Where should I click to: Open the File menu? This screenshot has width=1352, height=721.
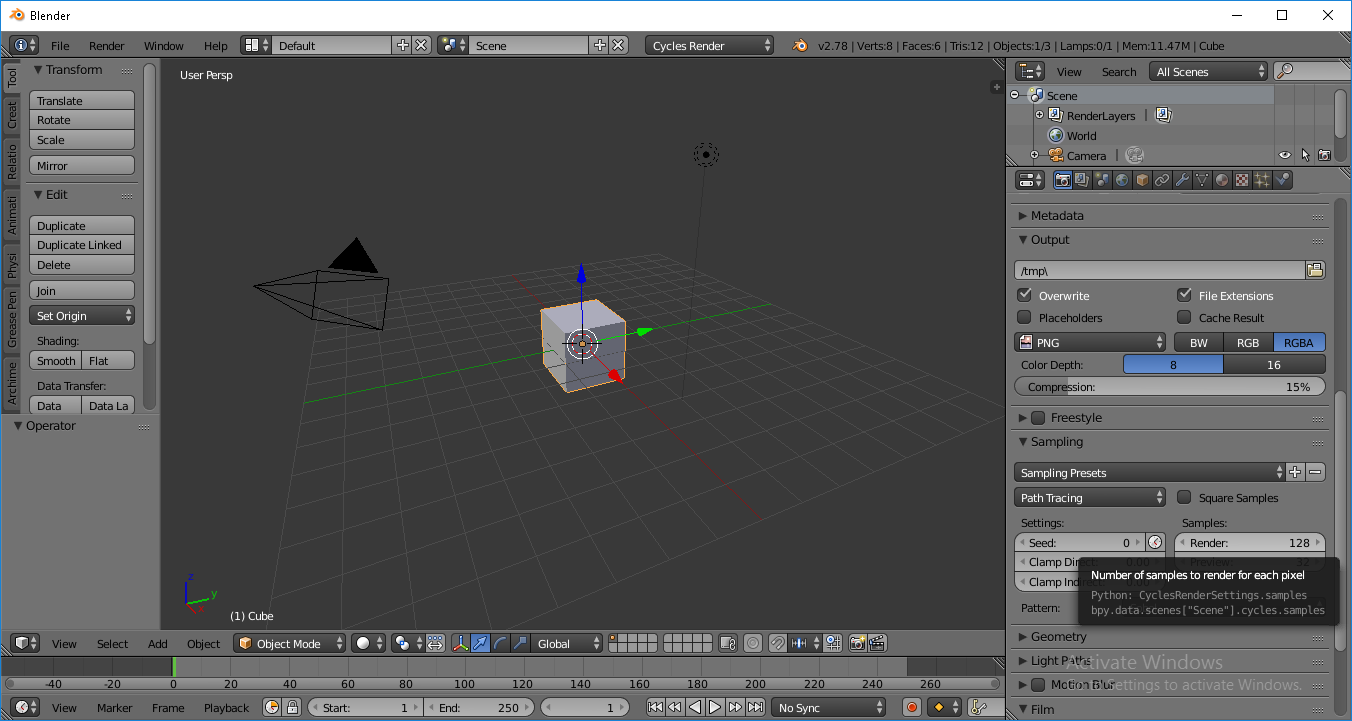[60, 45]
